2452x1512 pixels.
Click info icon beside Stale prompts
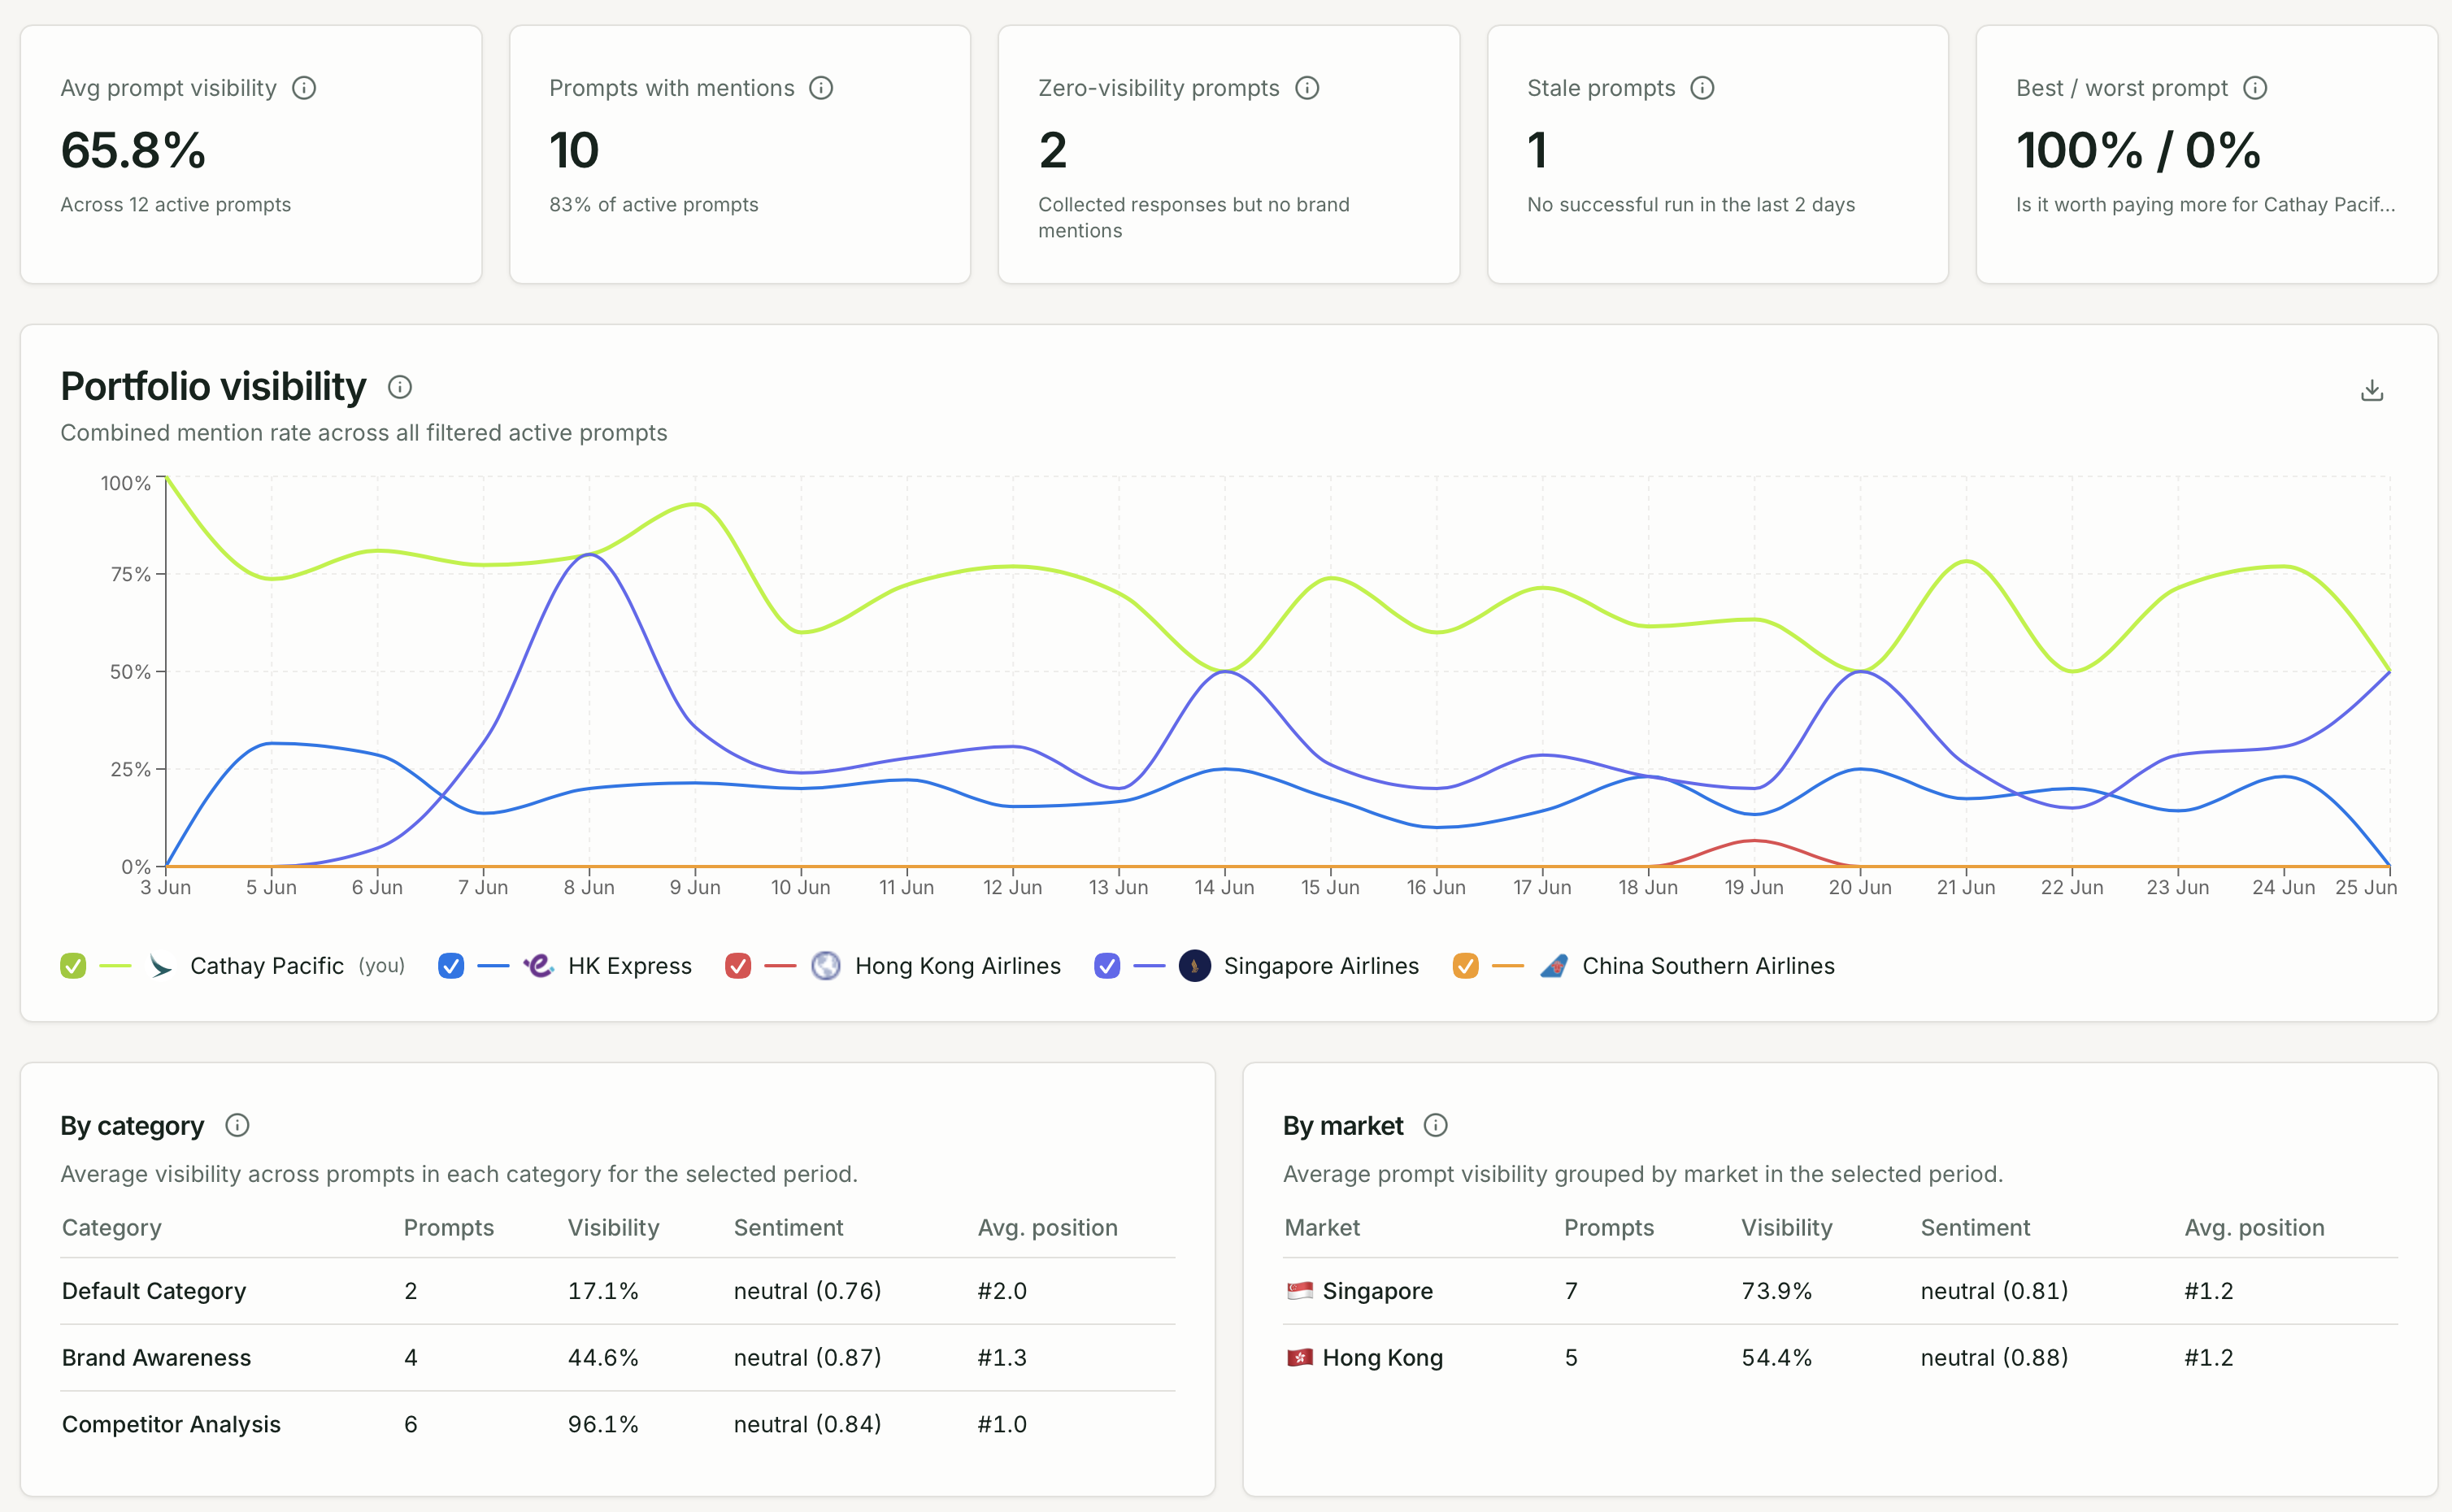1702,88
